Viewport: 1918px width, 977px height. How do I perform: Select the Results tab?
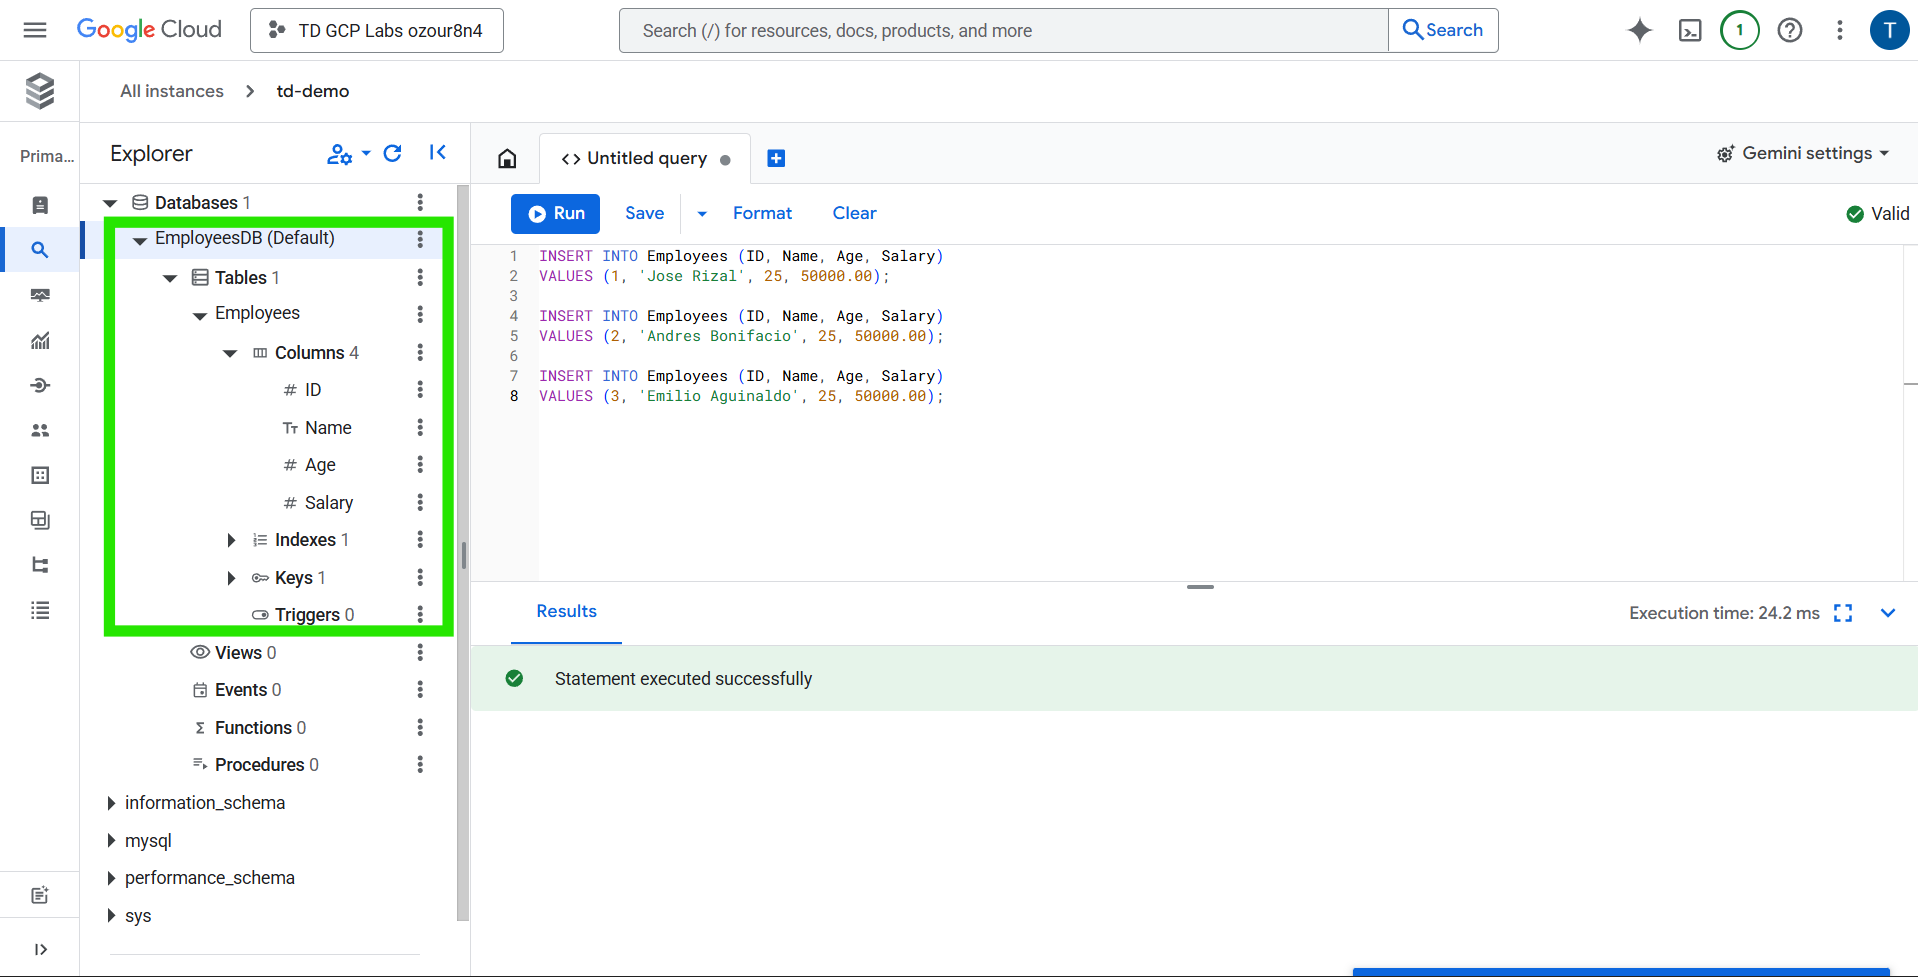[x=566, y=611]
